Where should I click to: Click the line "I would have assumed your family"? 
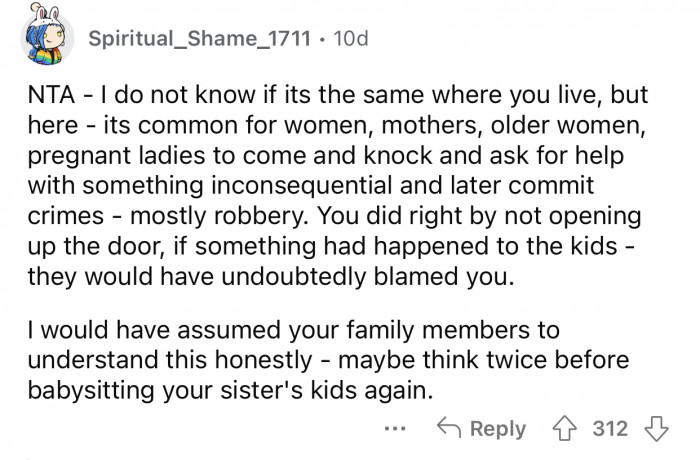(x=293, y=330)
